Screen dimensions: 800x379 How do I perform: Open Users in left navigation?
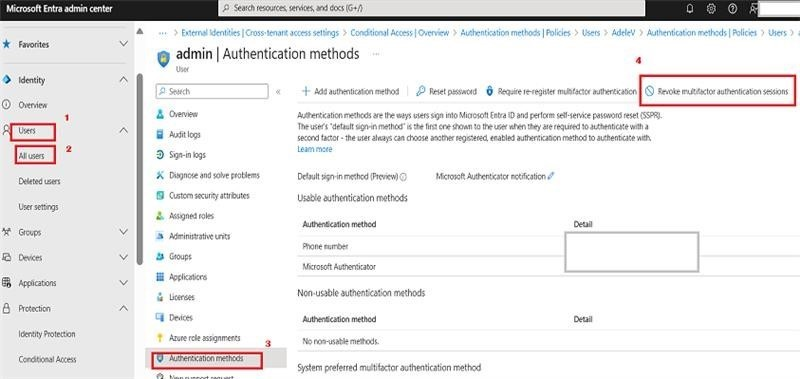pyautogui.click(x=27, y=131)
